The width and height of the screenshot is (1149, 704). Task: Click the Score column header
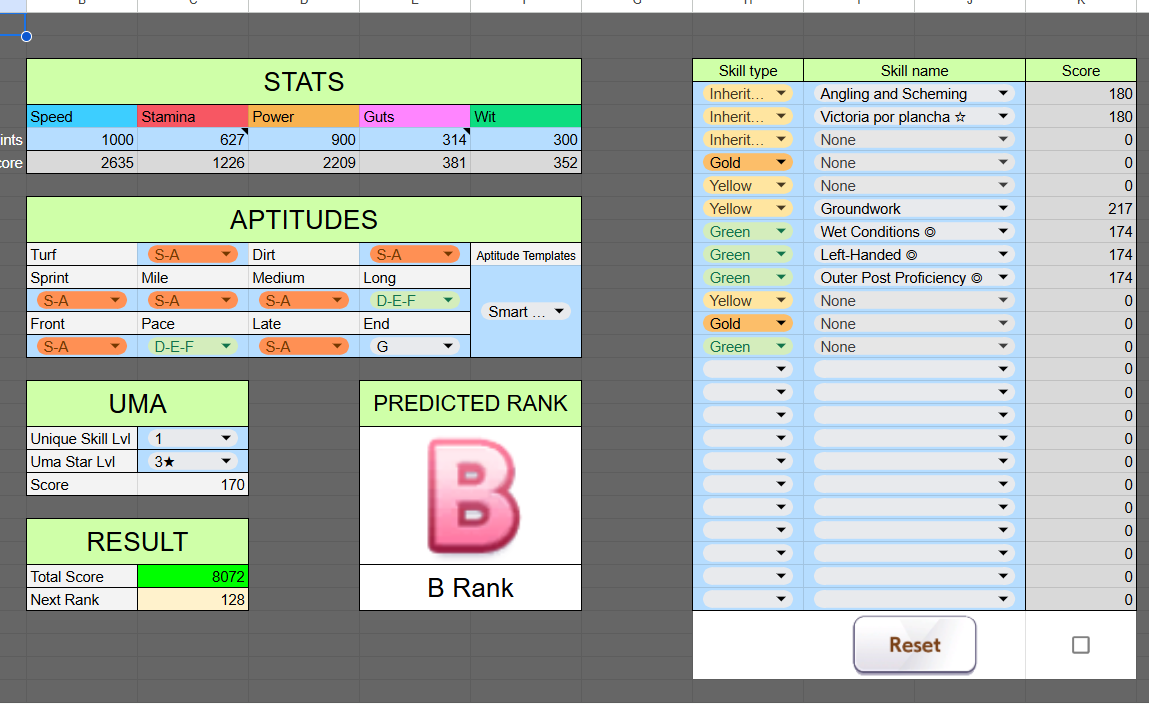click(x=1081, y=70)
